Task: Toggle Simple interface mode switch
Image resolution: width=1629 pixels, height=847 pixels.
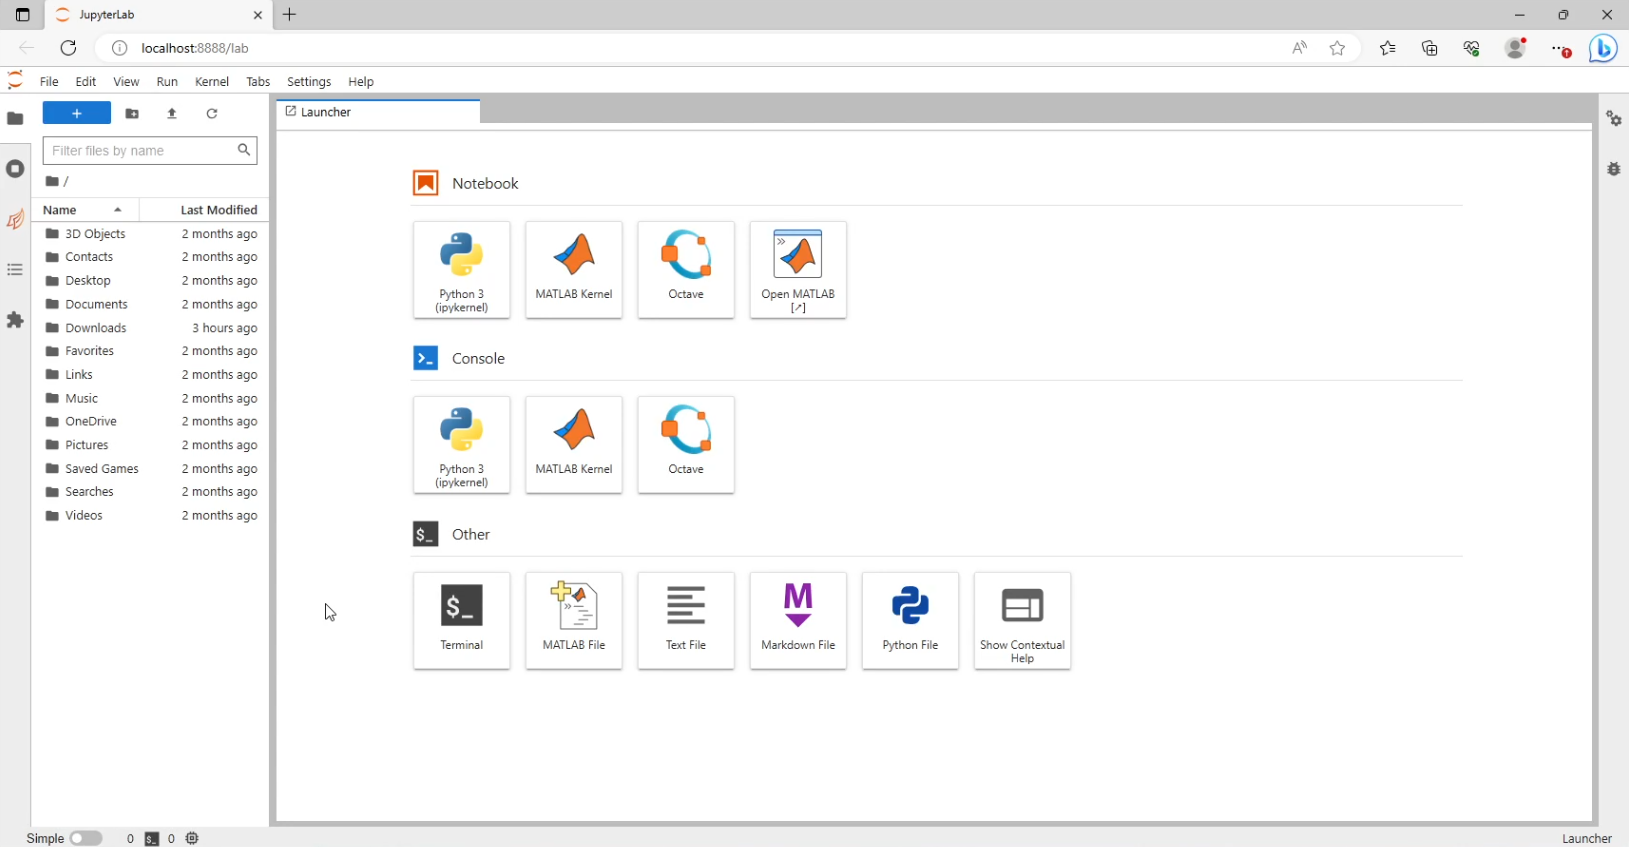Action: pos(86,839)
